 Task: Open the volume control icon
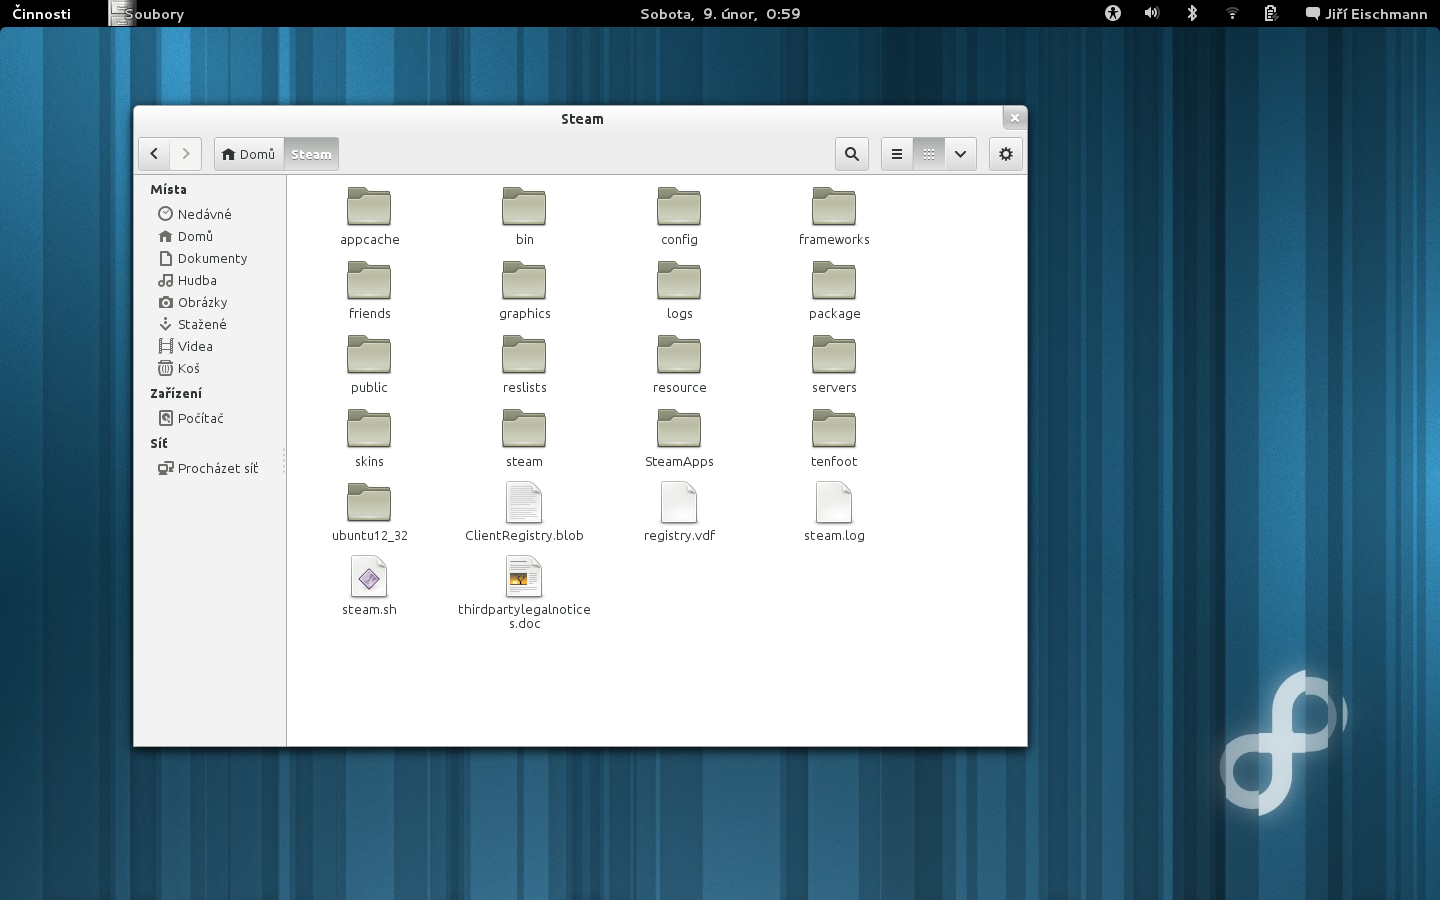coord(1152,13)
